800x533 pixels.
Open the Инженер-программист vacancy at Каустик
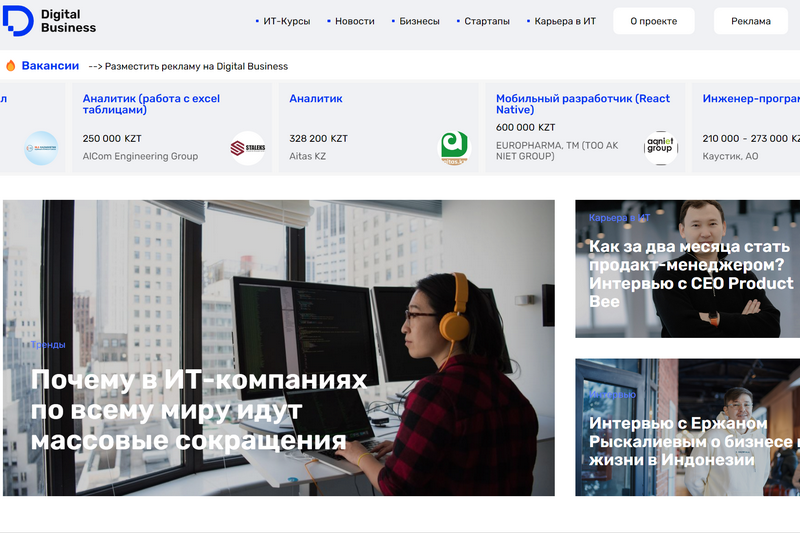750,99
